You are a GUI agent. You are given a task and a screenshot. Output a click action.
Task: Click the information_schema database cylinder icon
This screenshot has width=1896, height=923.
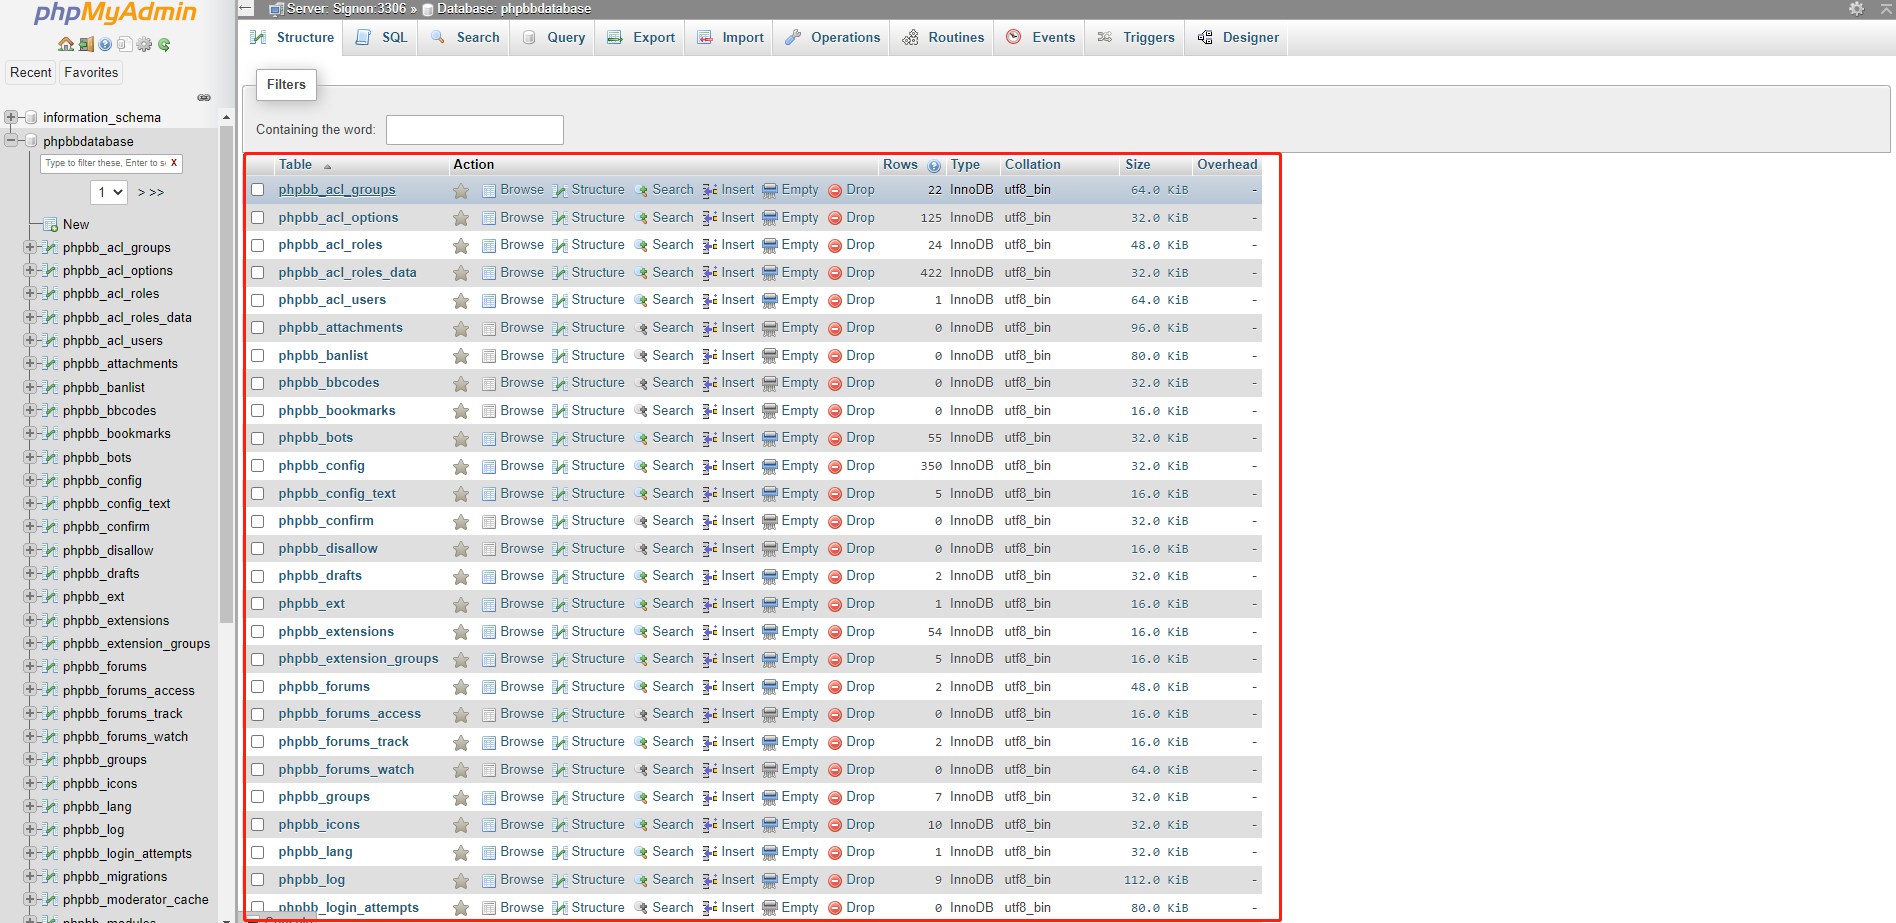point(31,117)
